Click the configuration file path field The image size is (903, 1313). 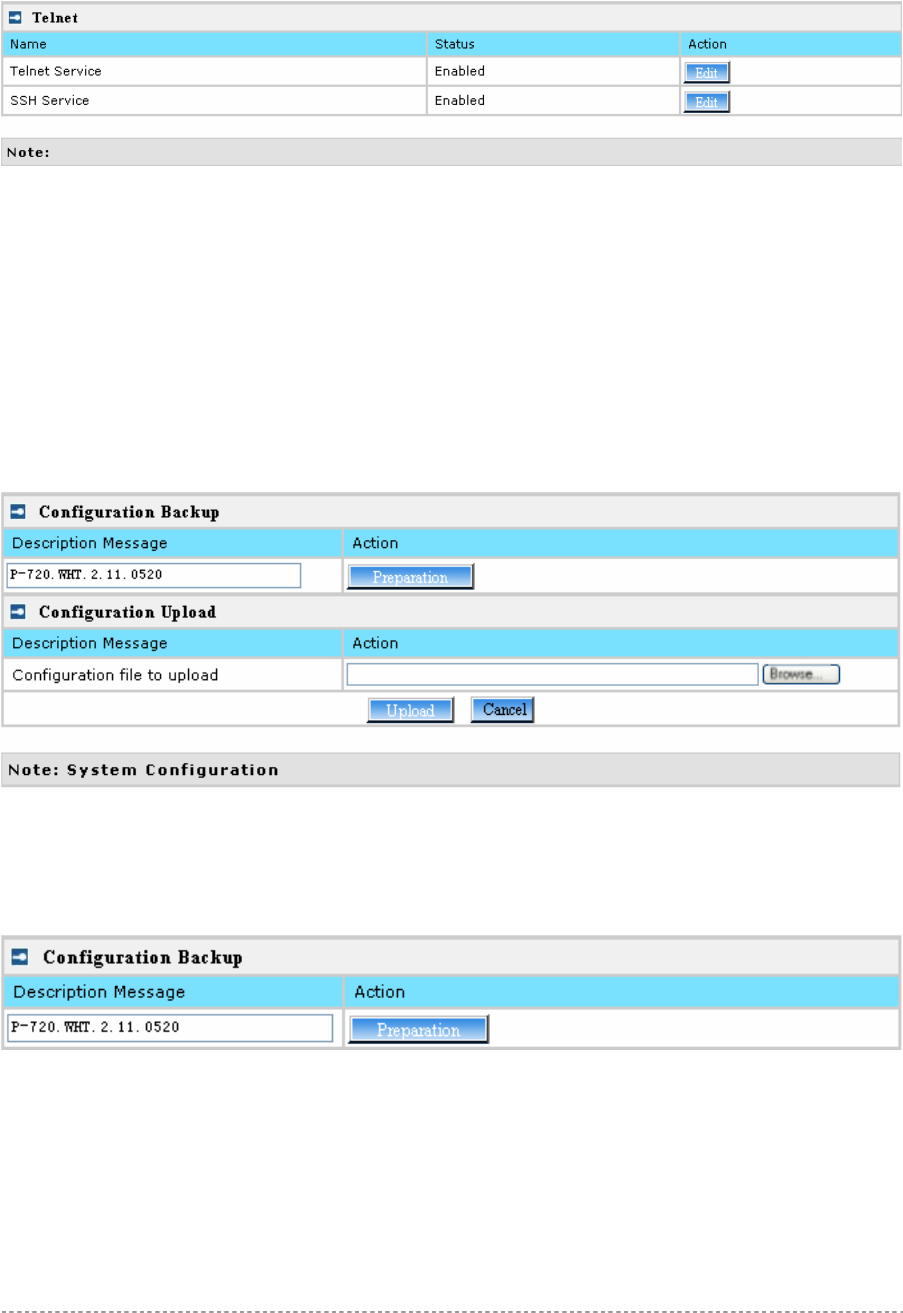coord(552,675)
